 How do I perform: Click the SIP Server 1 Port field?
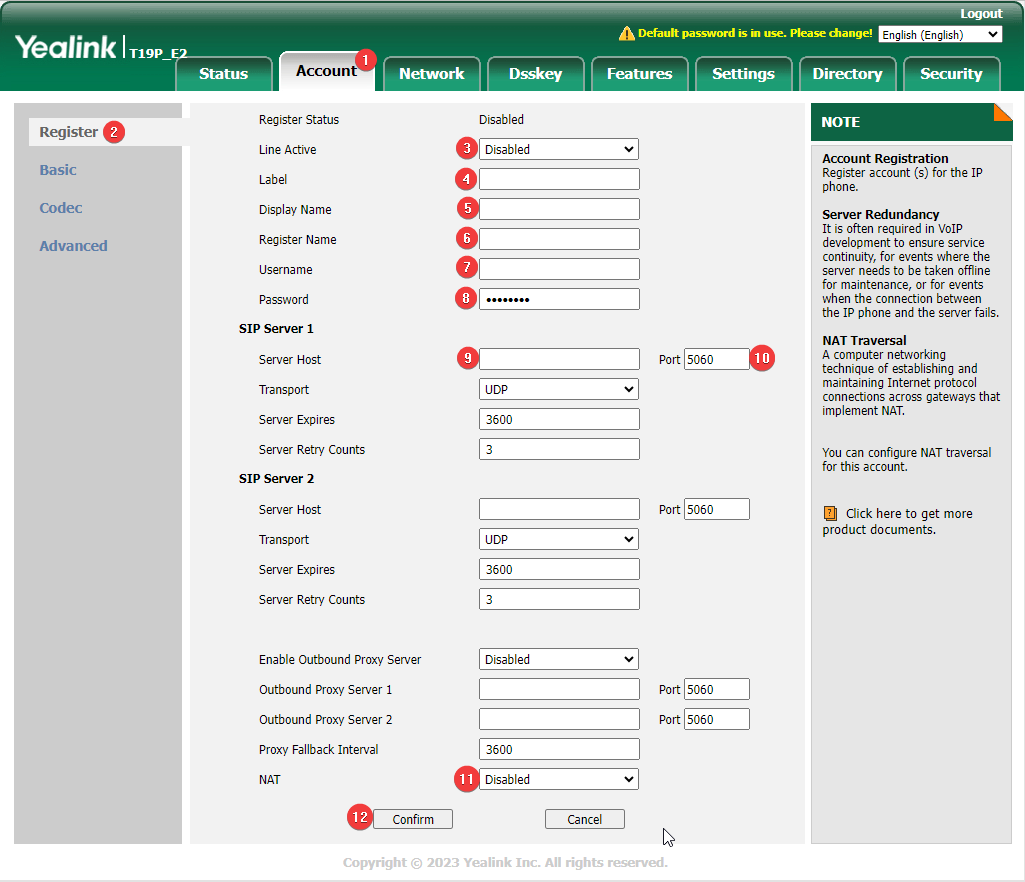pyautogui.click(x=716, y=359)
